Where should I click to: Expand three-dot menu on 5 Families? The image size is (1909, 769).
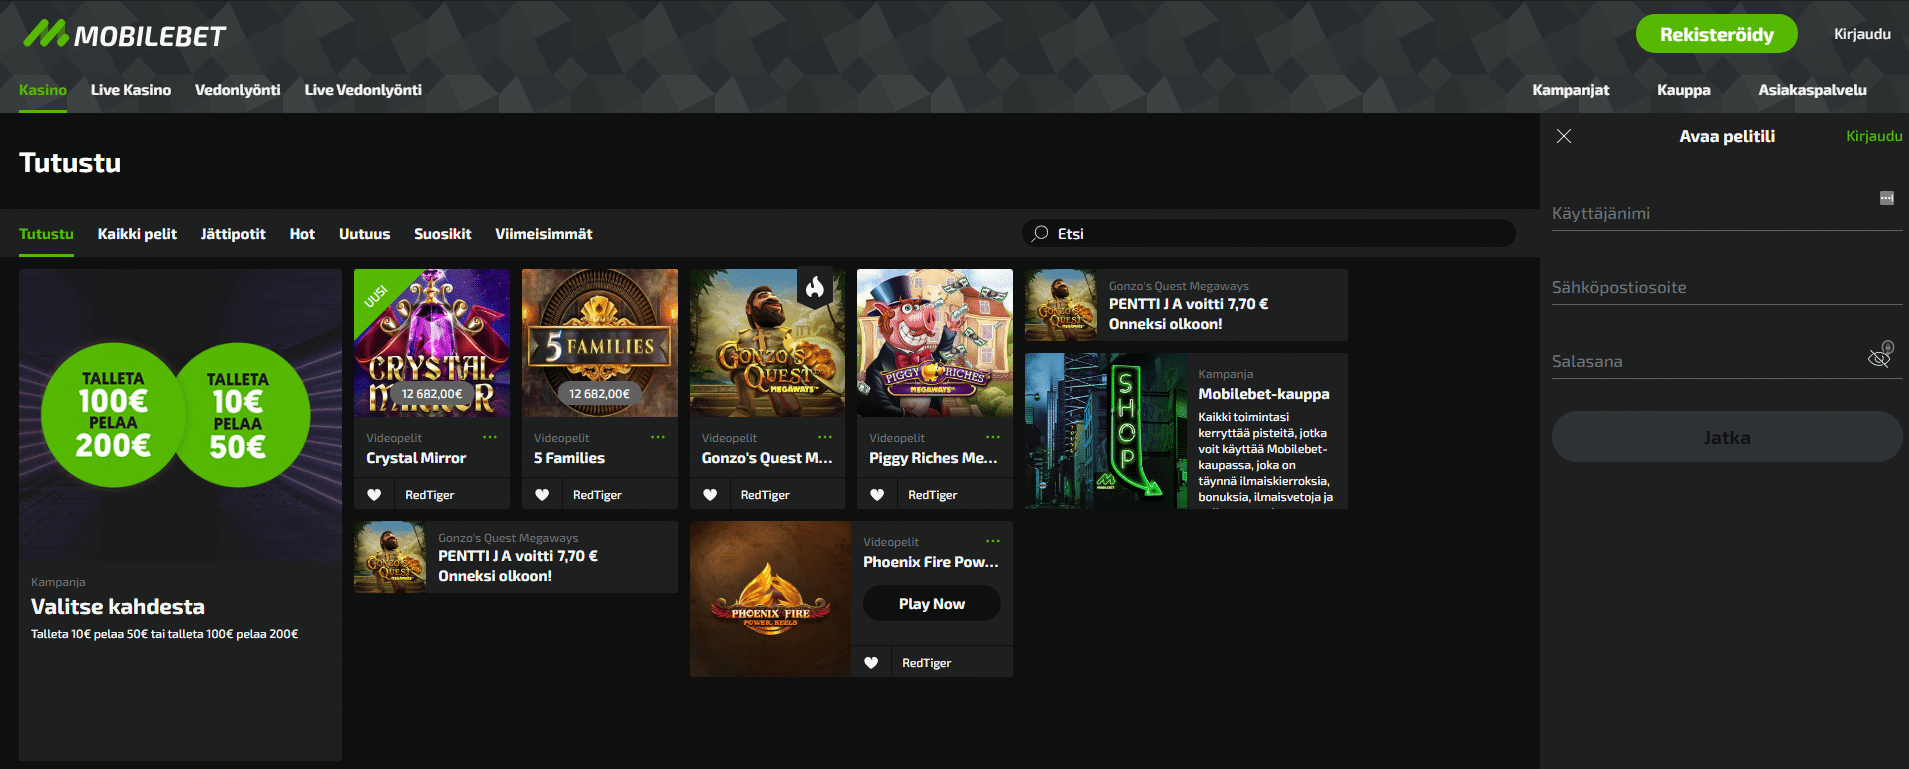(x=657, y=437)
